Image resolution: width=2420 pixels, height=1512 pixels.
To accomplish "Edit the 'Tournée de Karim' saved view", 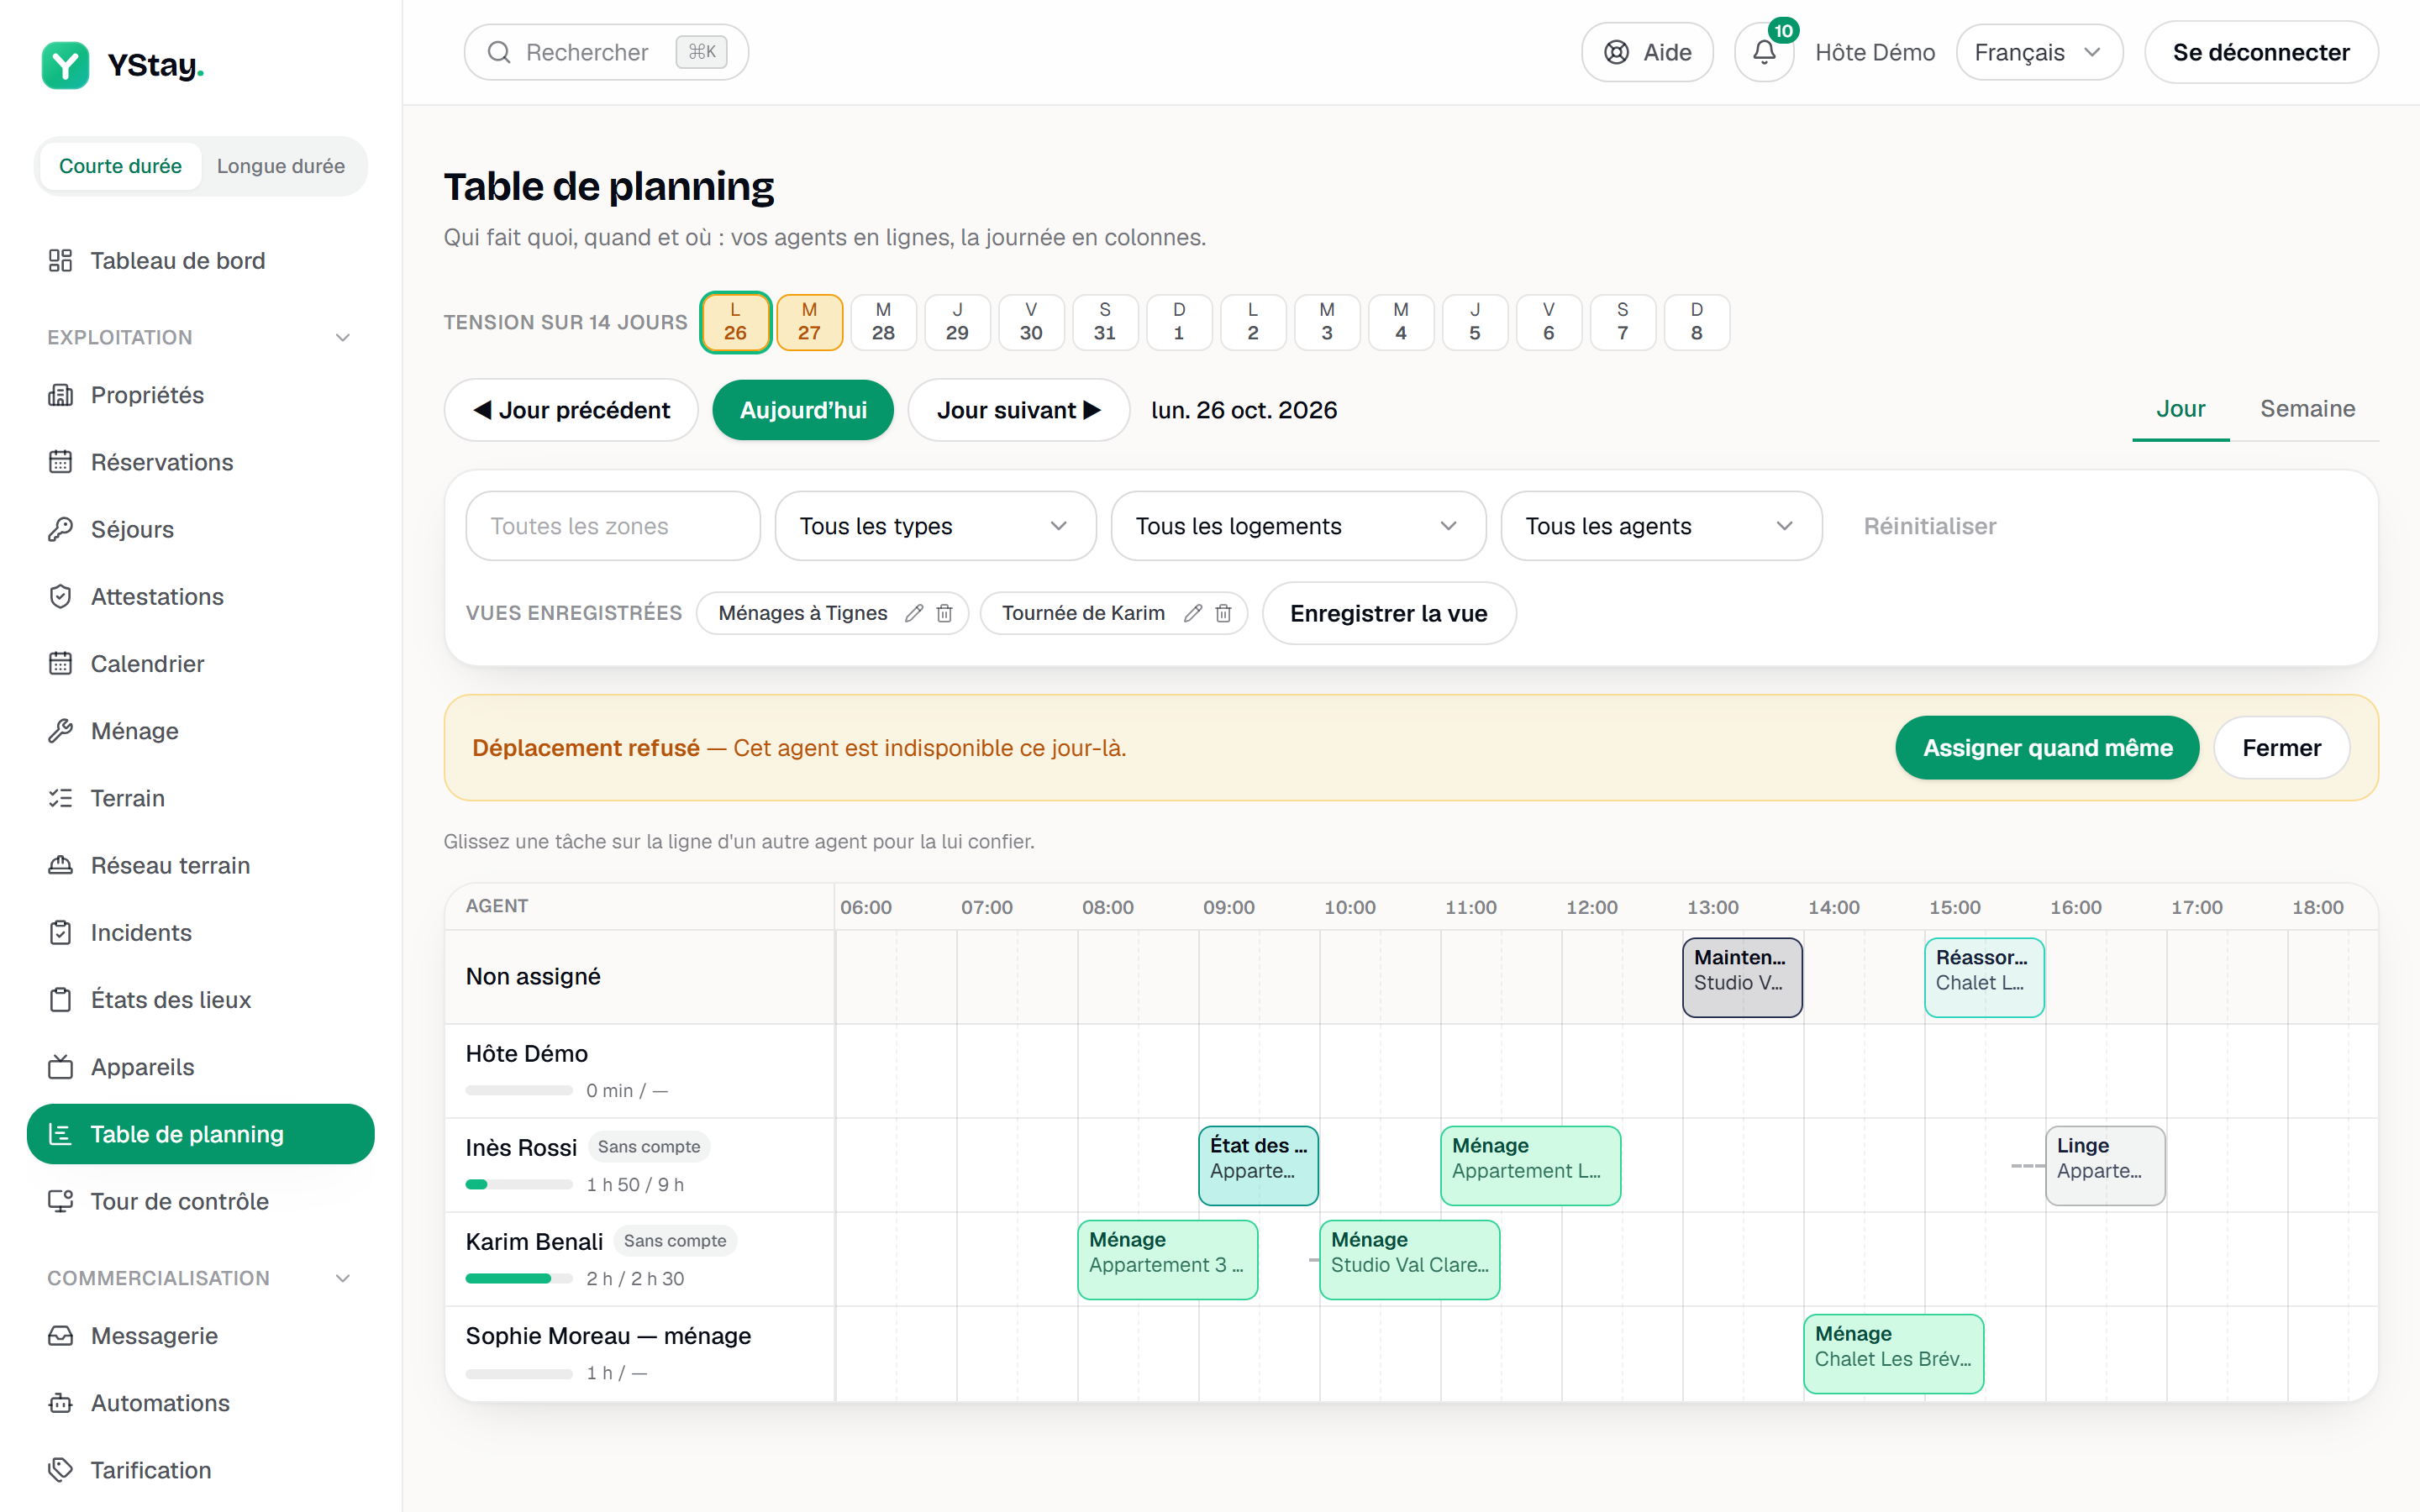I will 1192,613.
